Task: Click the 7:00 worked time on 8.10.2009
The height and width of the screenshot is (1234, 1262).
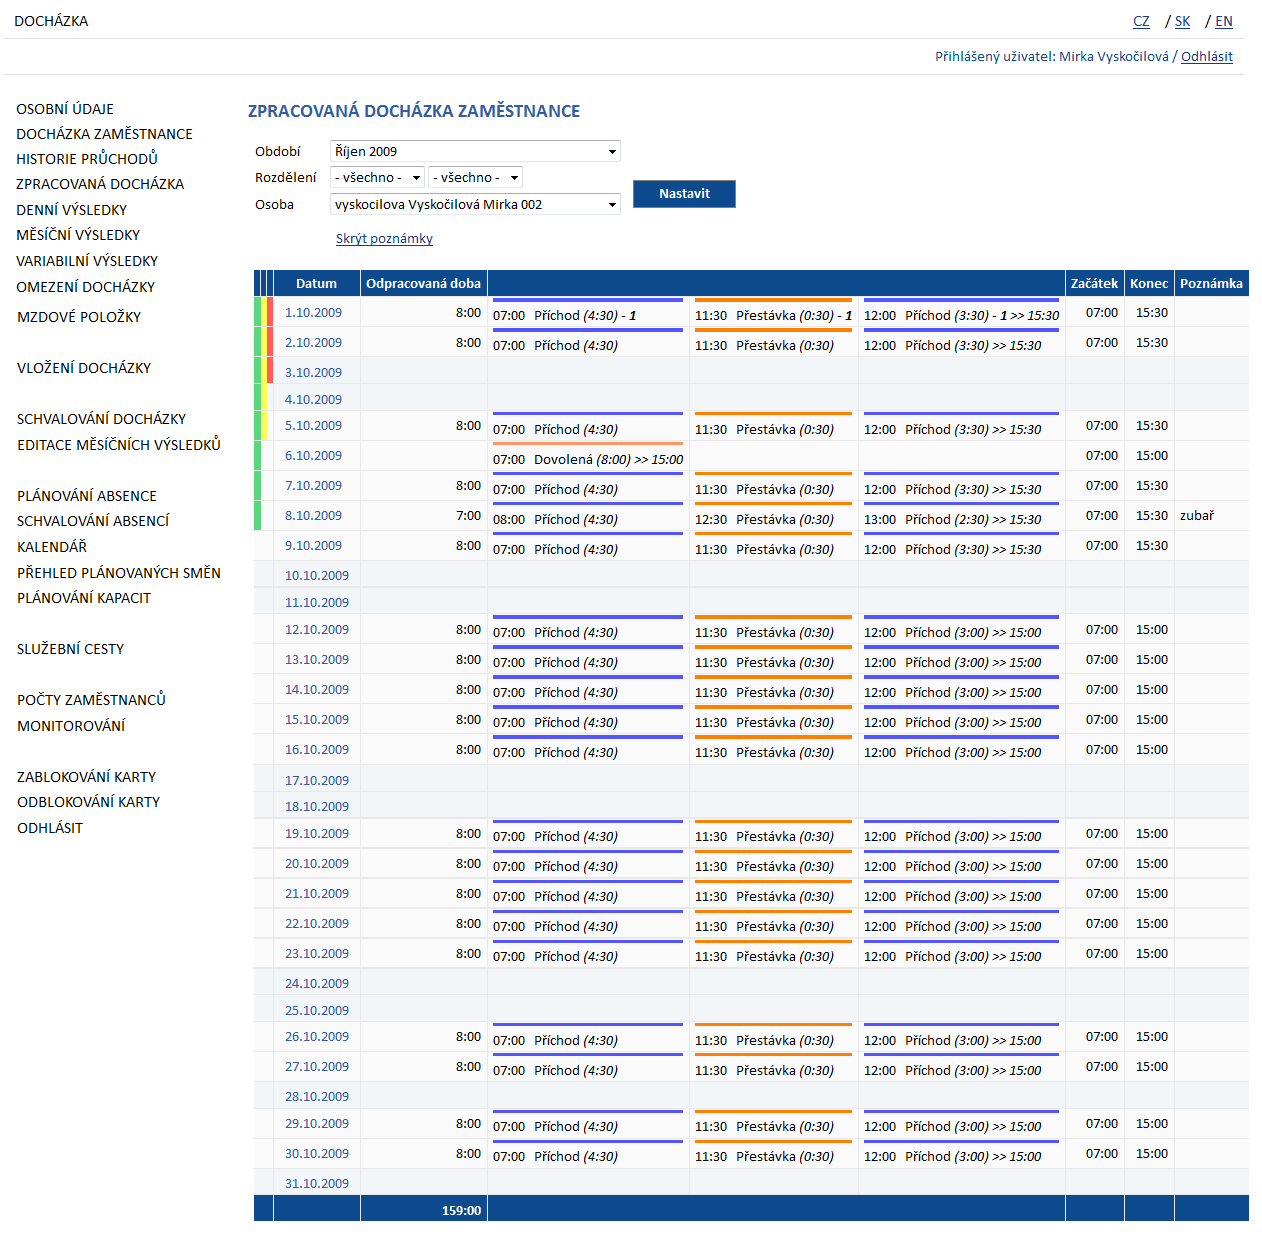Action: coord(468,516)
